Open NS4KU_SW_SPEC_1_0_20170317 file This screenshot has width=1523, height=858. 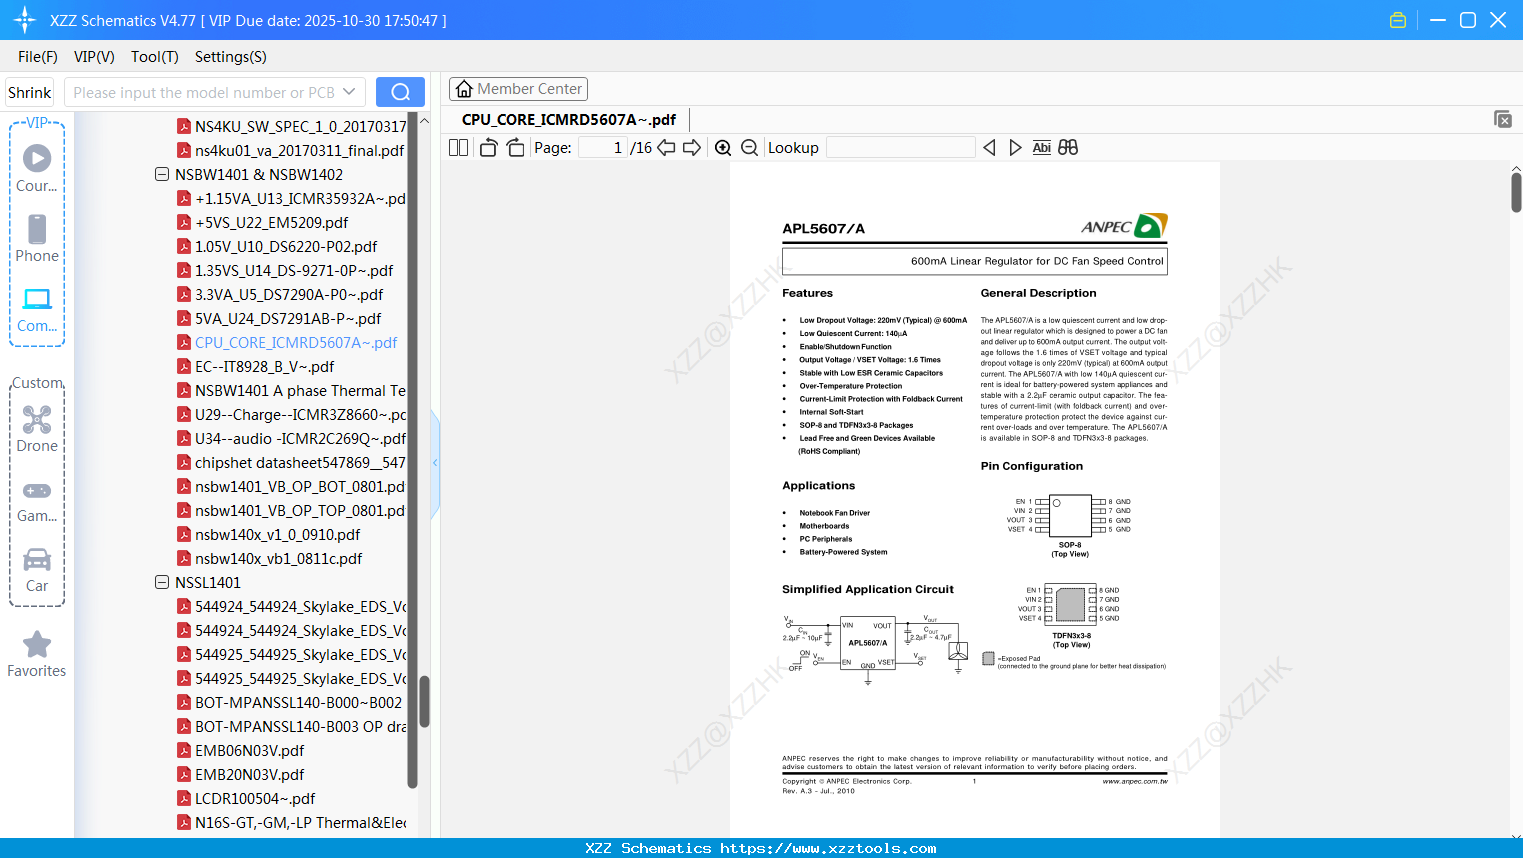point(292,126)
